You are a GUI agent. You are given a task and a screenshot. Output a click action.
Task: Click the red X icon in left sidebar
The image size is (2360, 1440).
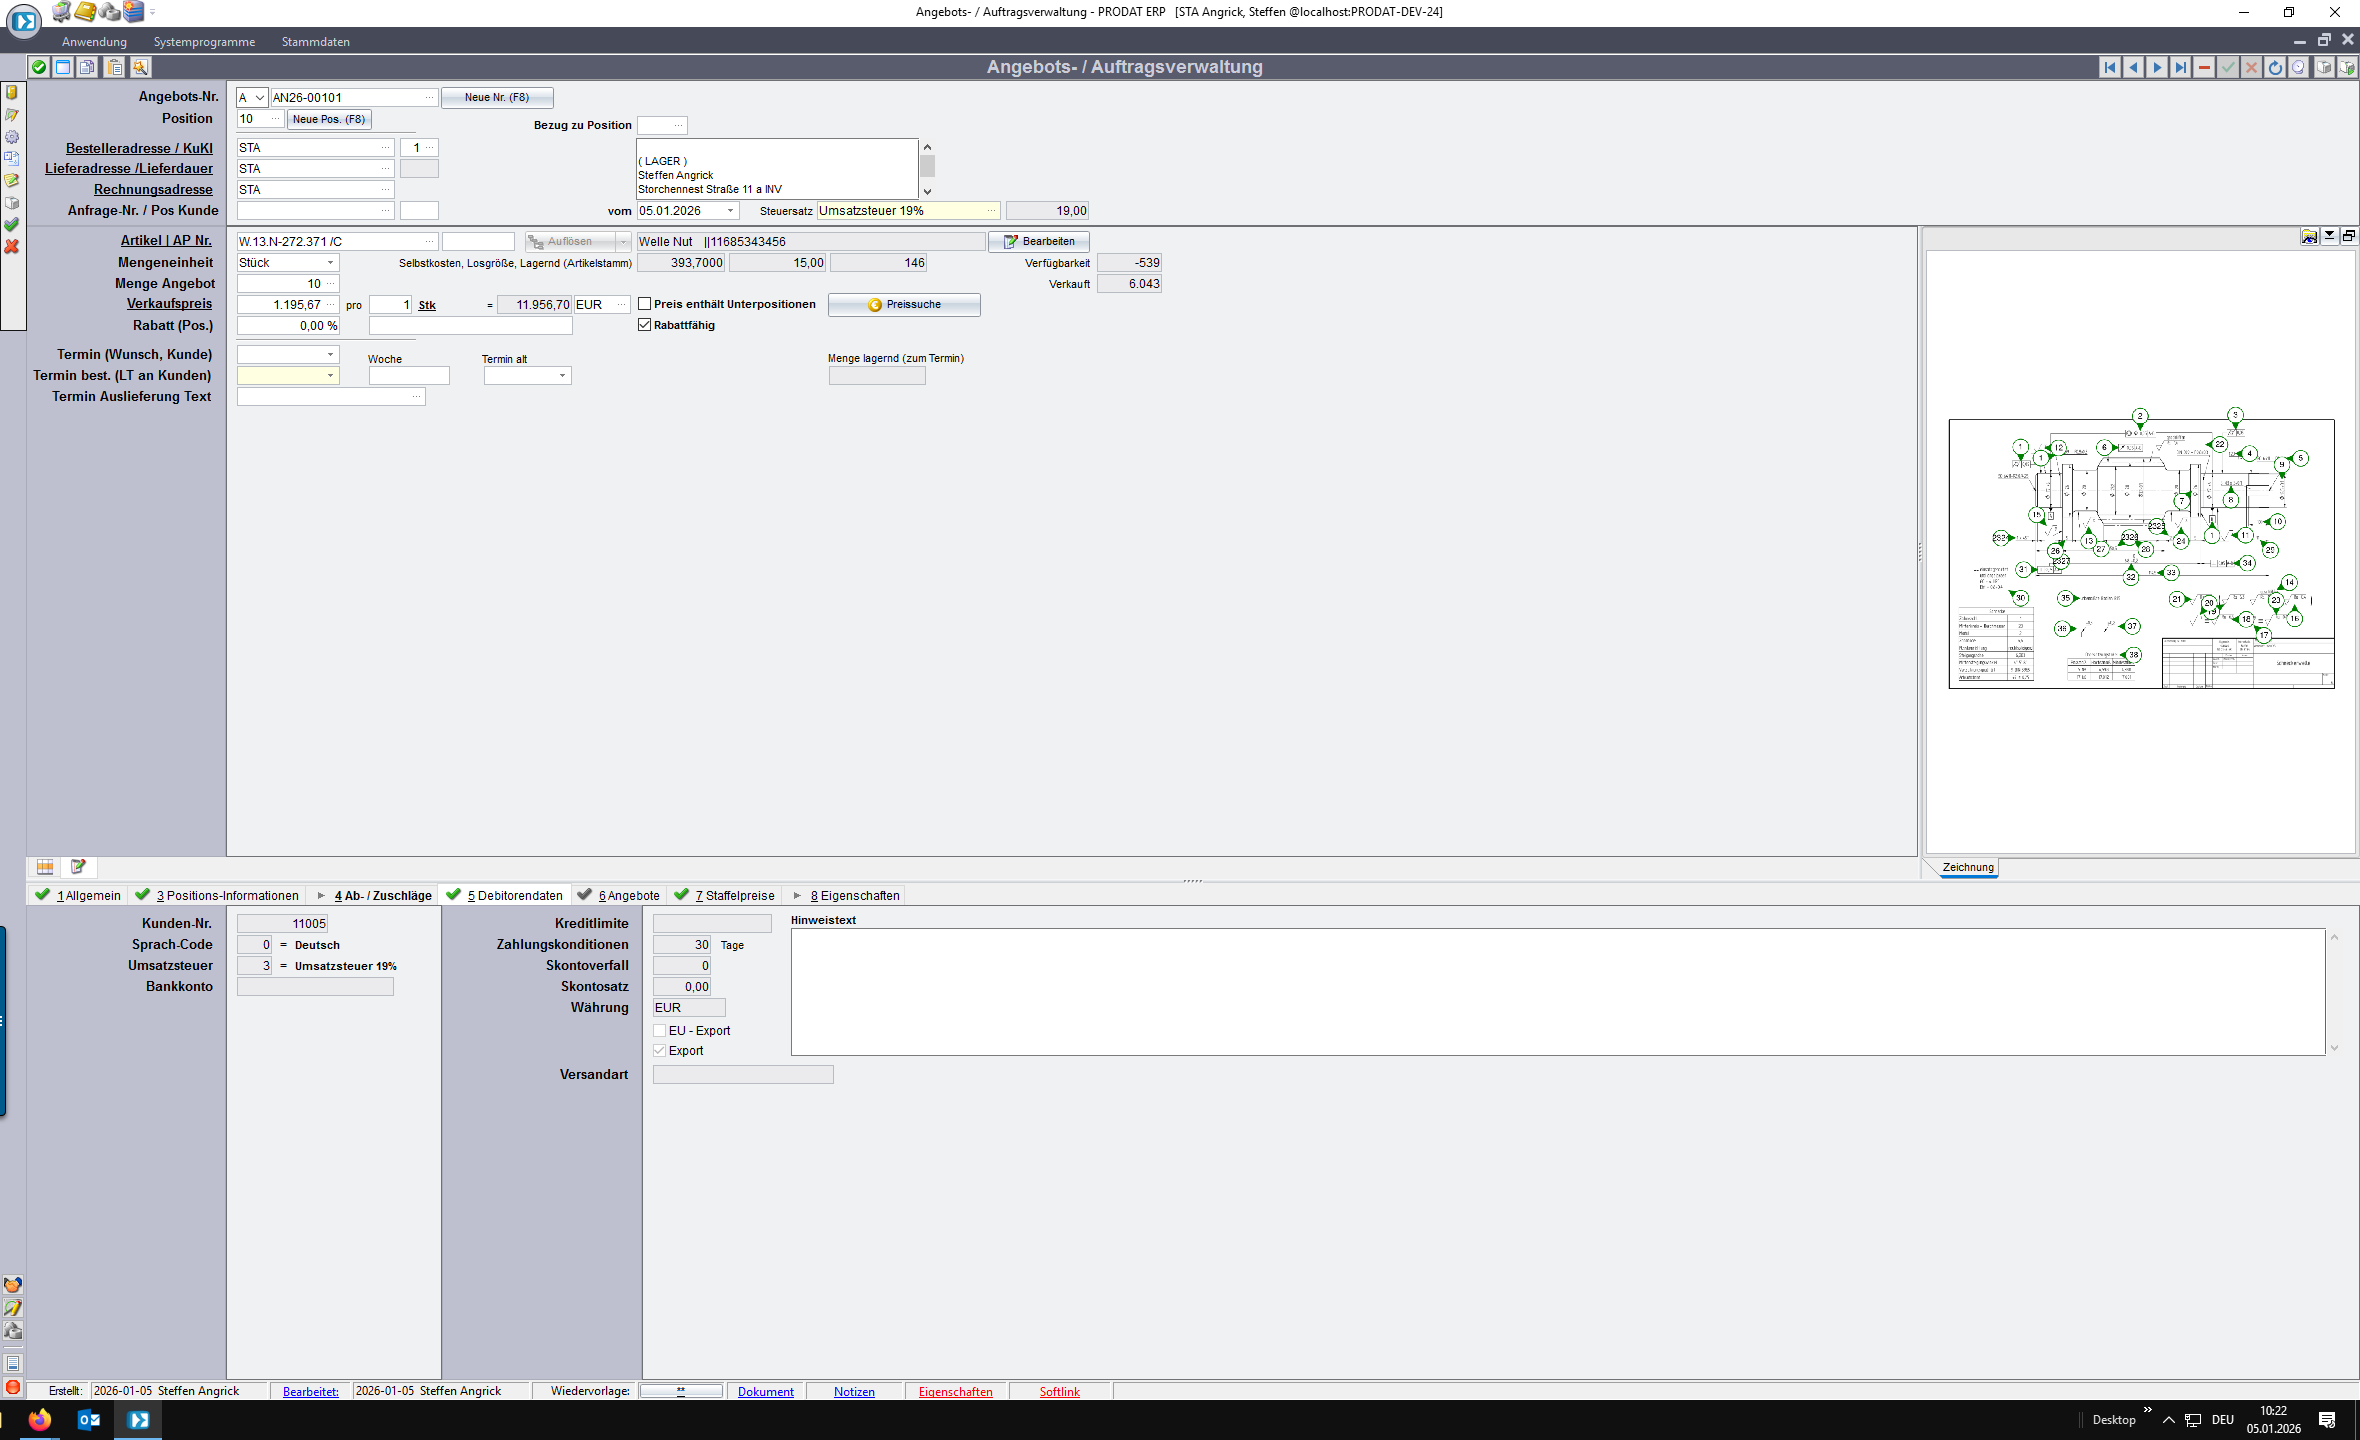(12, 246)
